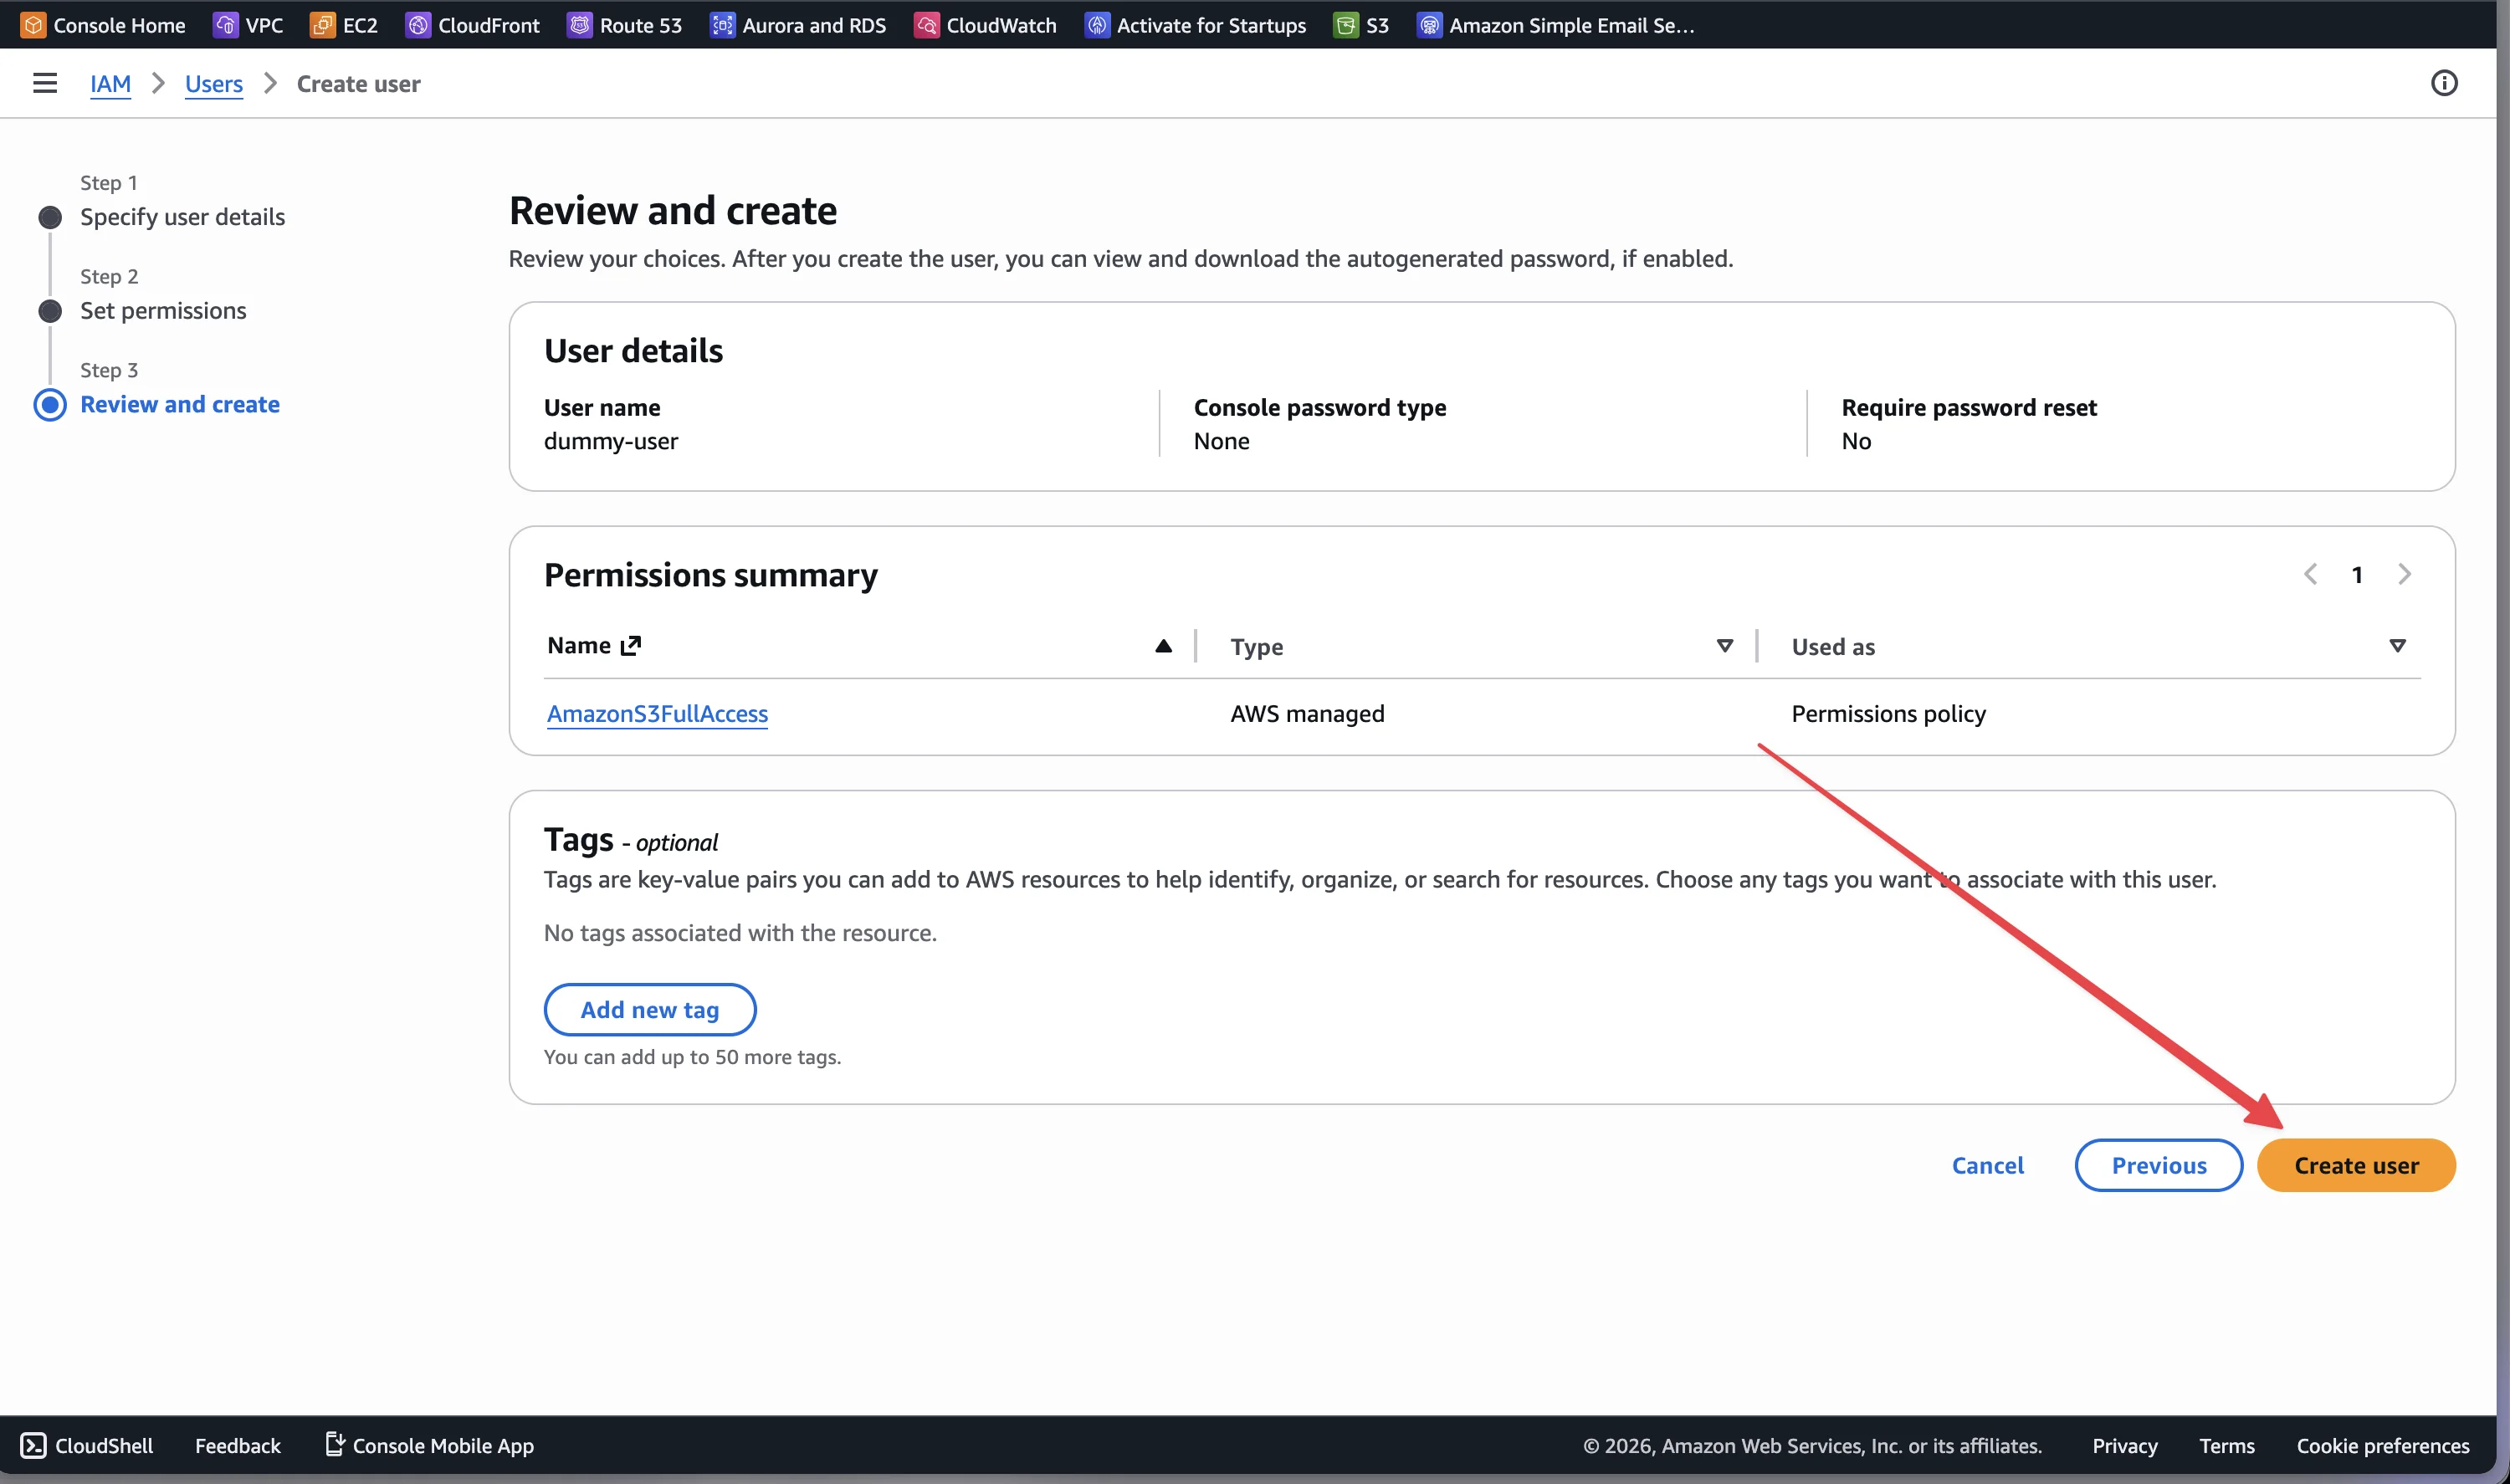Open the navigation sidebar hamburger menu
The image size is (2510, 1484).
click(44, 83)
